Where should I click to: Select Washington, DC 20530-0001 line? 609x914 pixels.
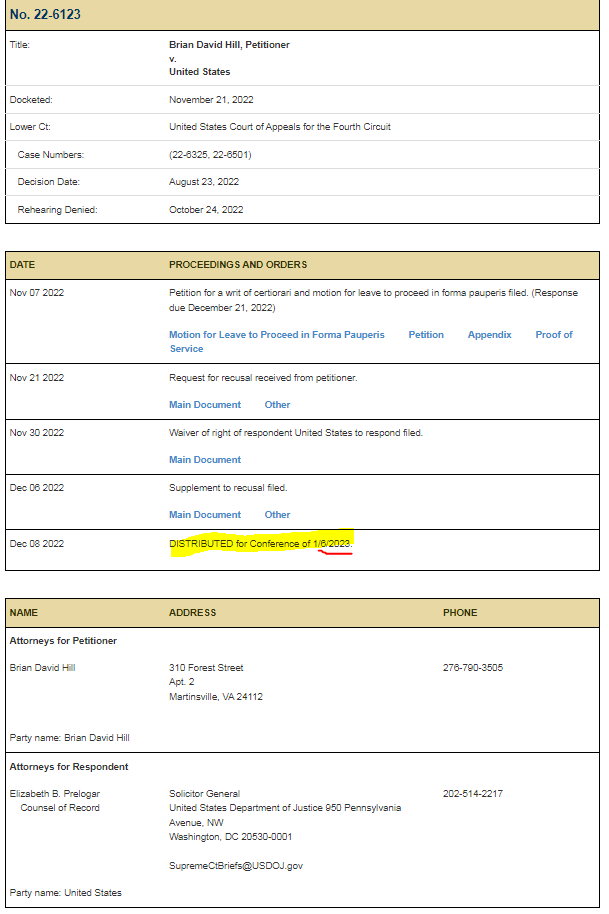click(230, 836)
